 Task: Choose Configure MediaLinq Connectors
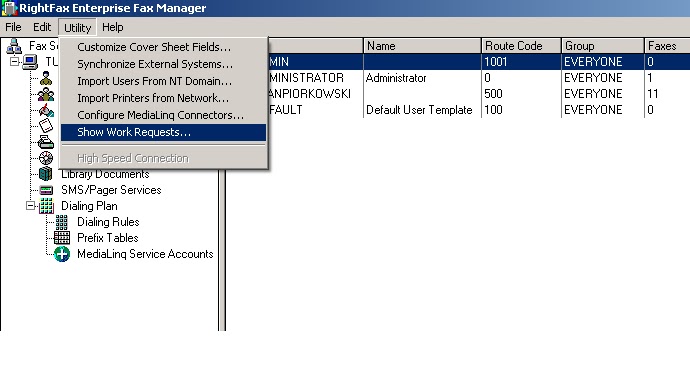coord(163,115)
